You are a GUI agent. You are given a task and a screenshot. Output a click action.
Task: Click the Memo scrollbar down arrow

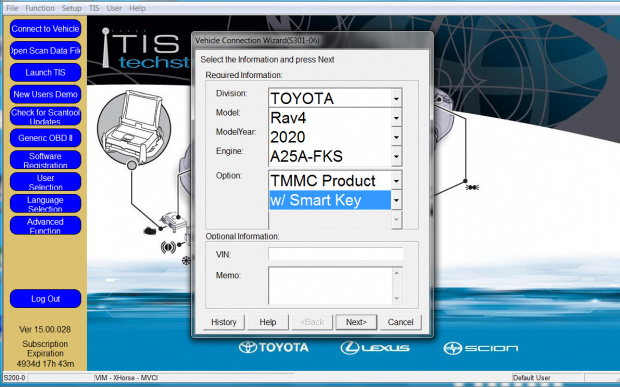click(x=397, y=298)
